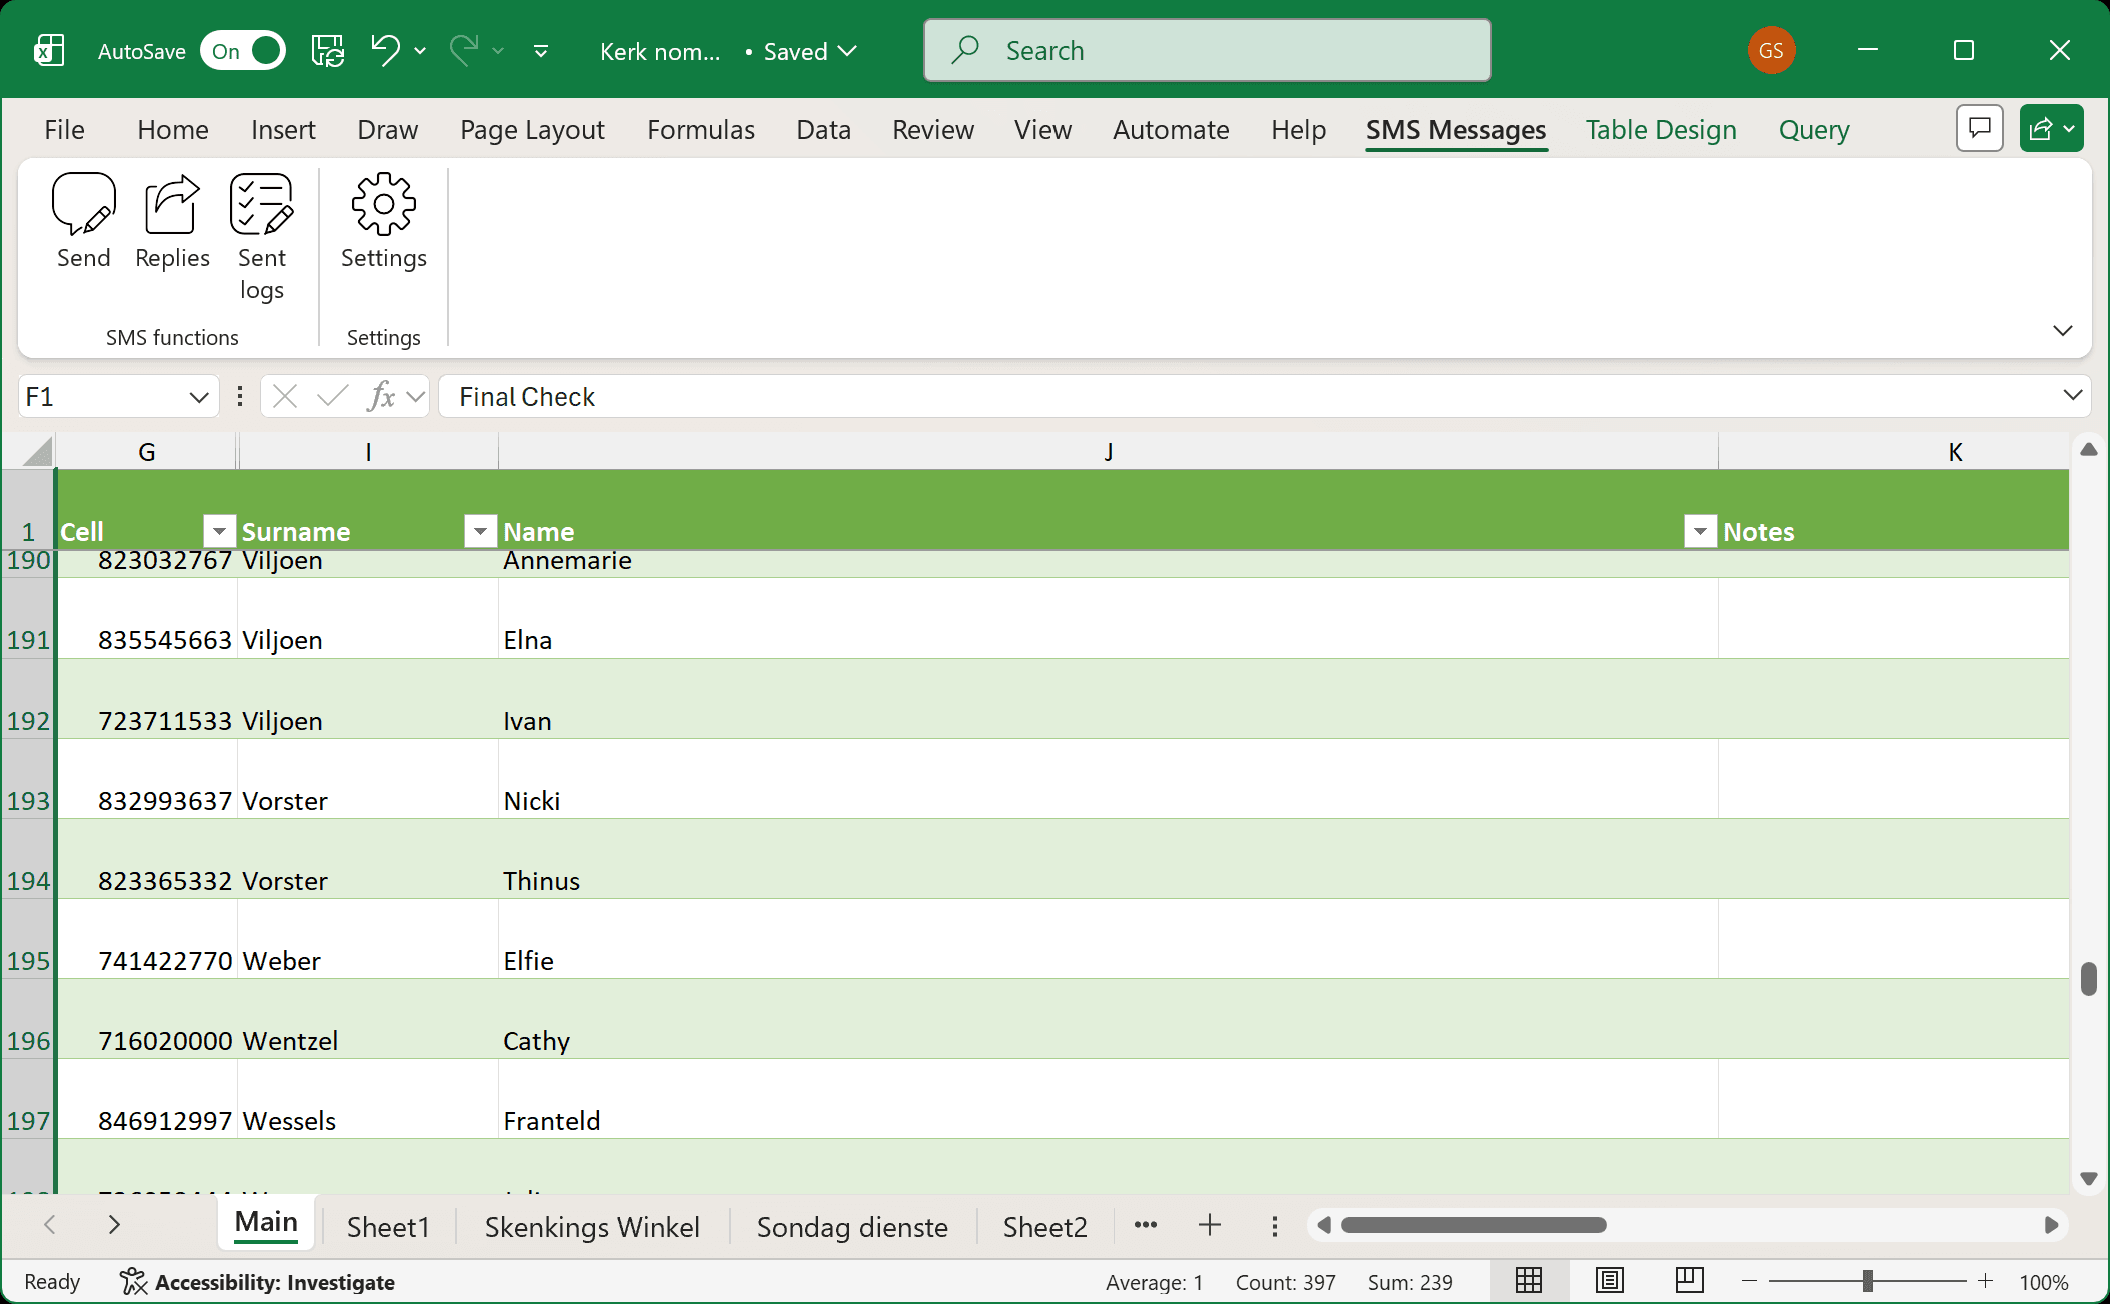Image resolution: width=2110 pixels, height=1304 pixels.
Task: Cancel the formula bar entry
Action: 285,397
